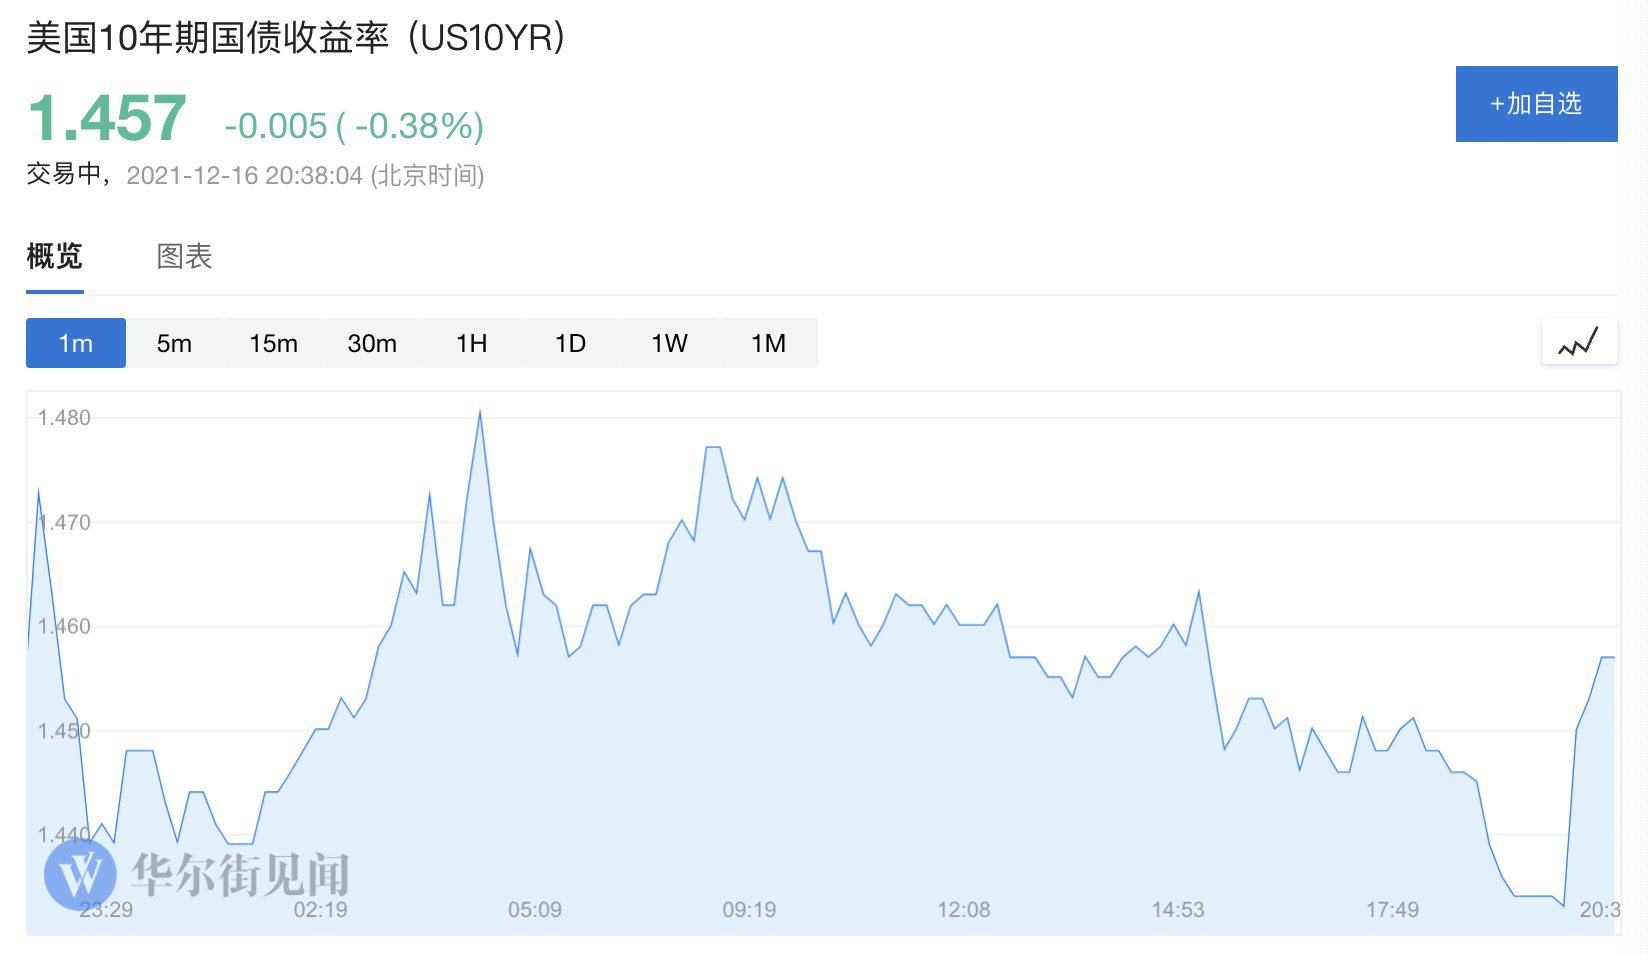Viewport: 1648px width, 954px height.
Task: Switch to the 图表 tab
Action: click(x=185, y=257)
